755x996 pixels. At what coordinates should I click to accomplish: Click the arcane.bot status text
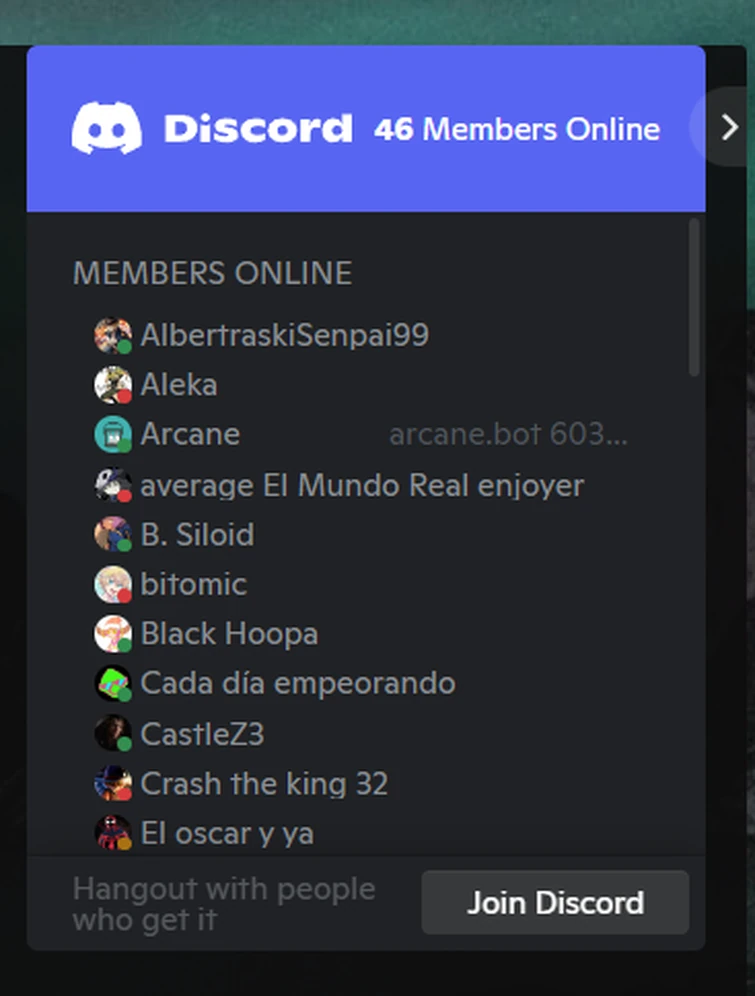509,435
